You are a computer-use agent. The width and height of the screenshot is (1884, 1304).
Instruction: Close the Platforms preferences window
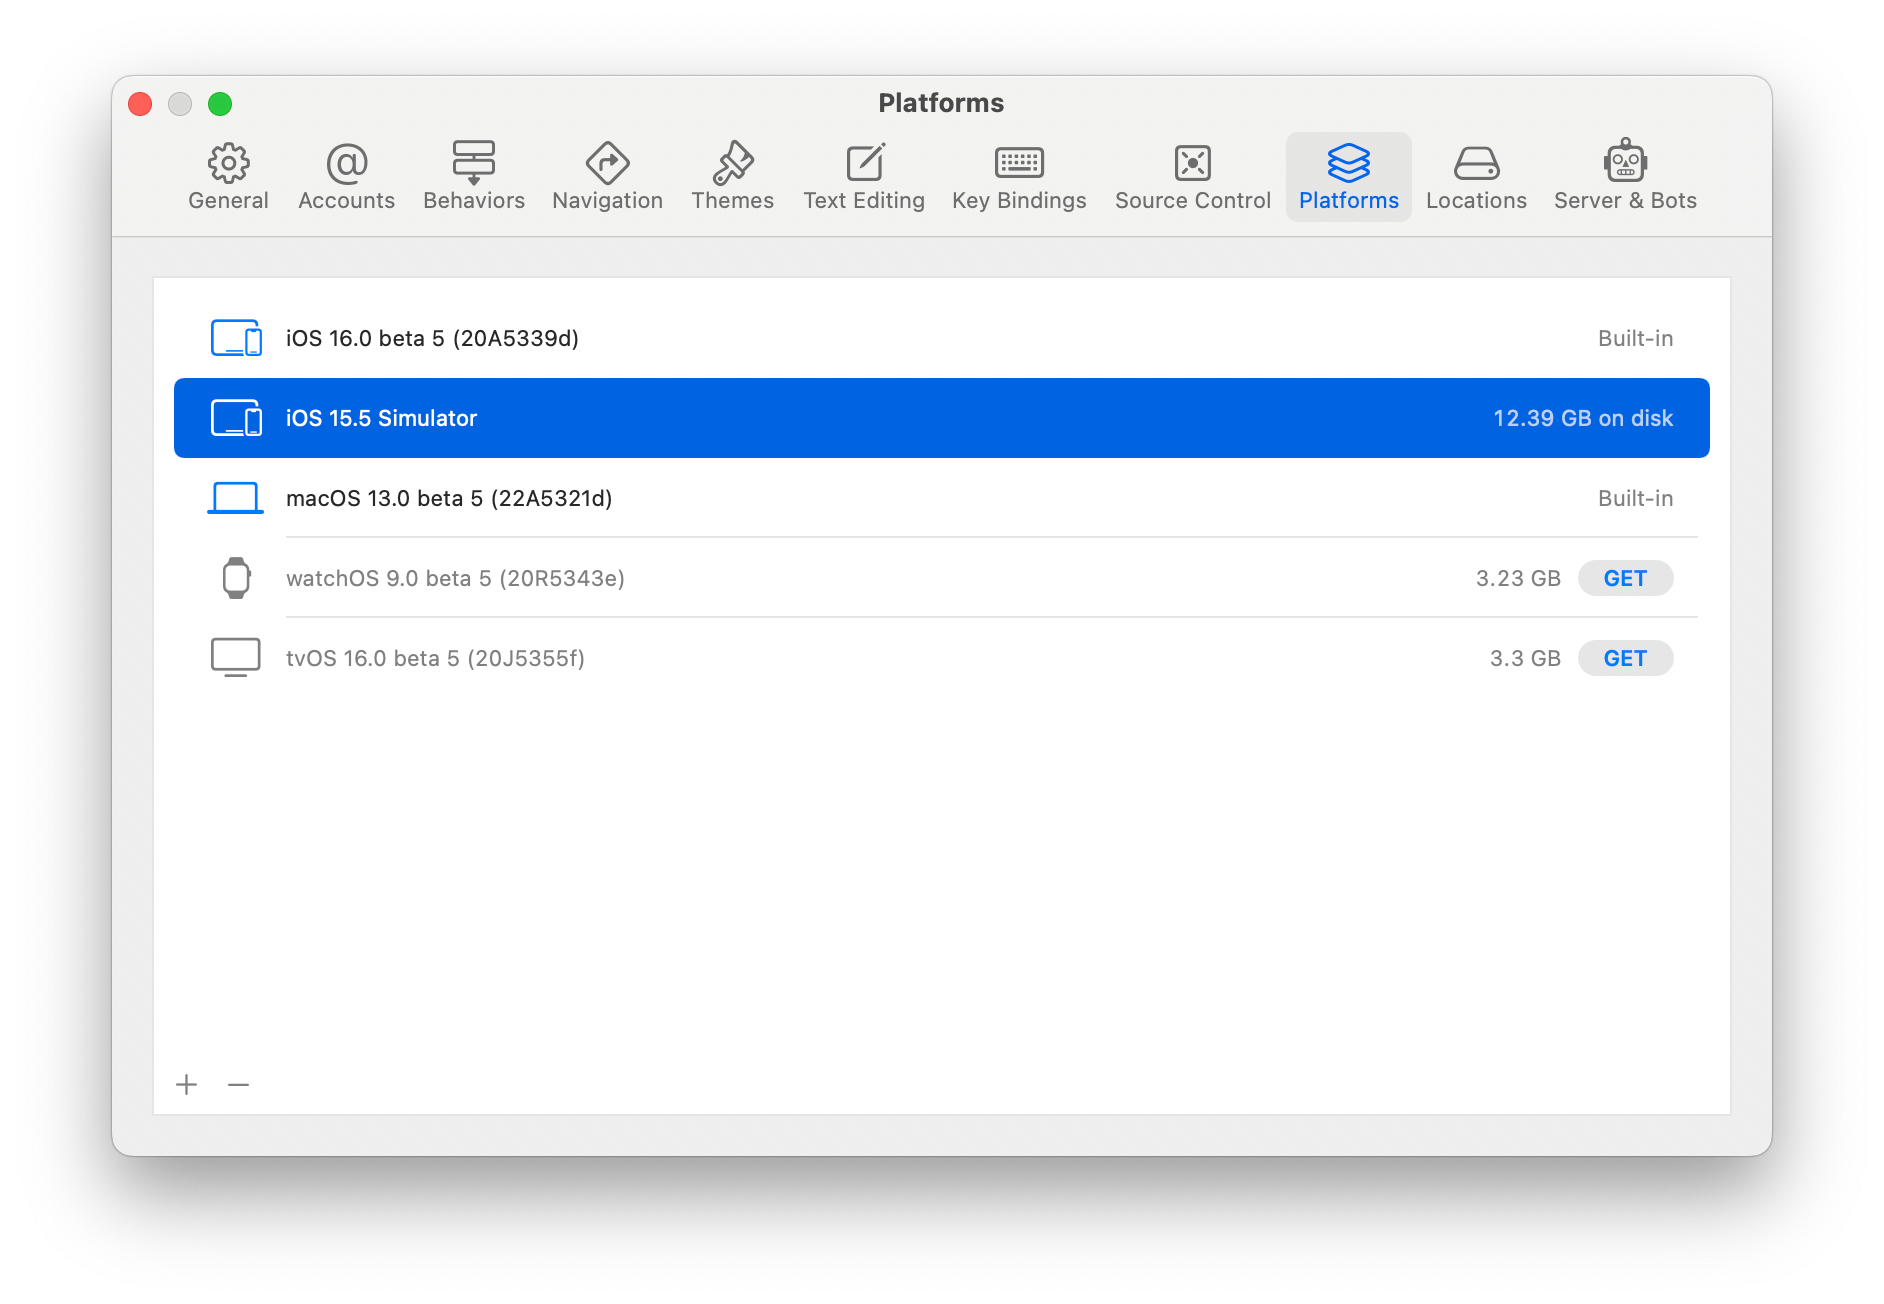pyautogui.click(x=140, y=104)
